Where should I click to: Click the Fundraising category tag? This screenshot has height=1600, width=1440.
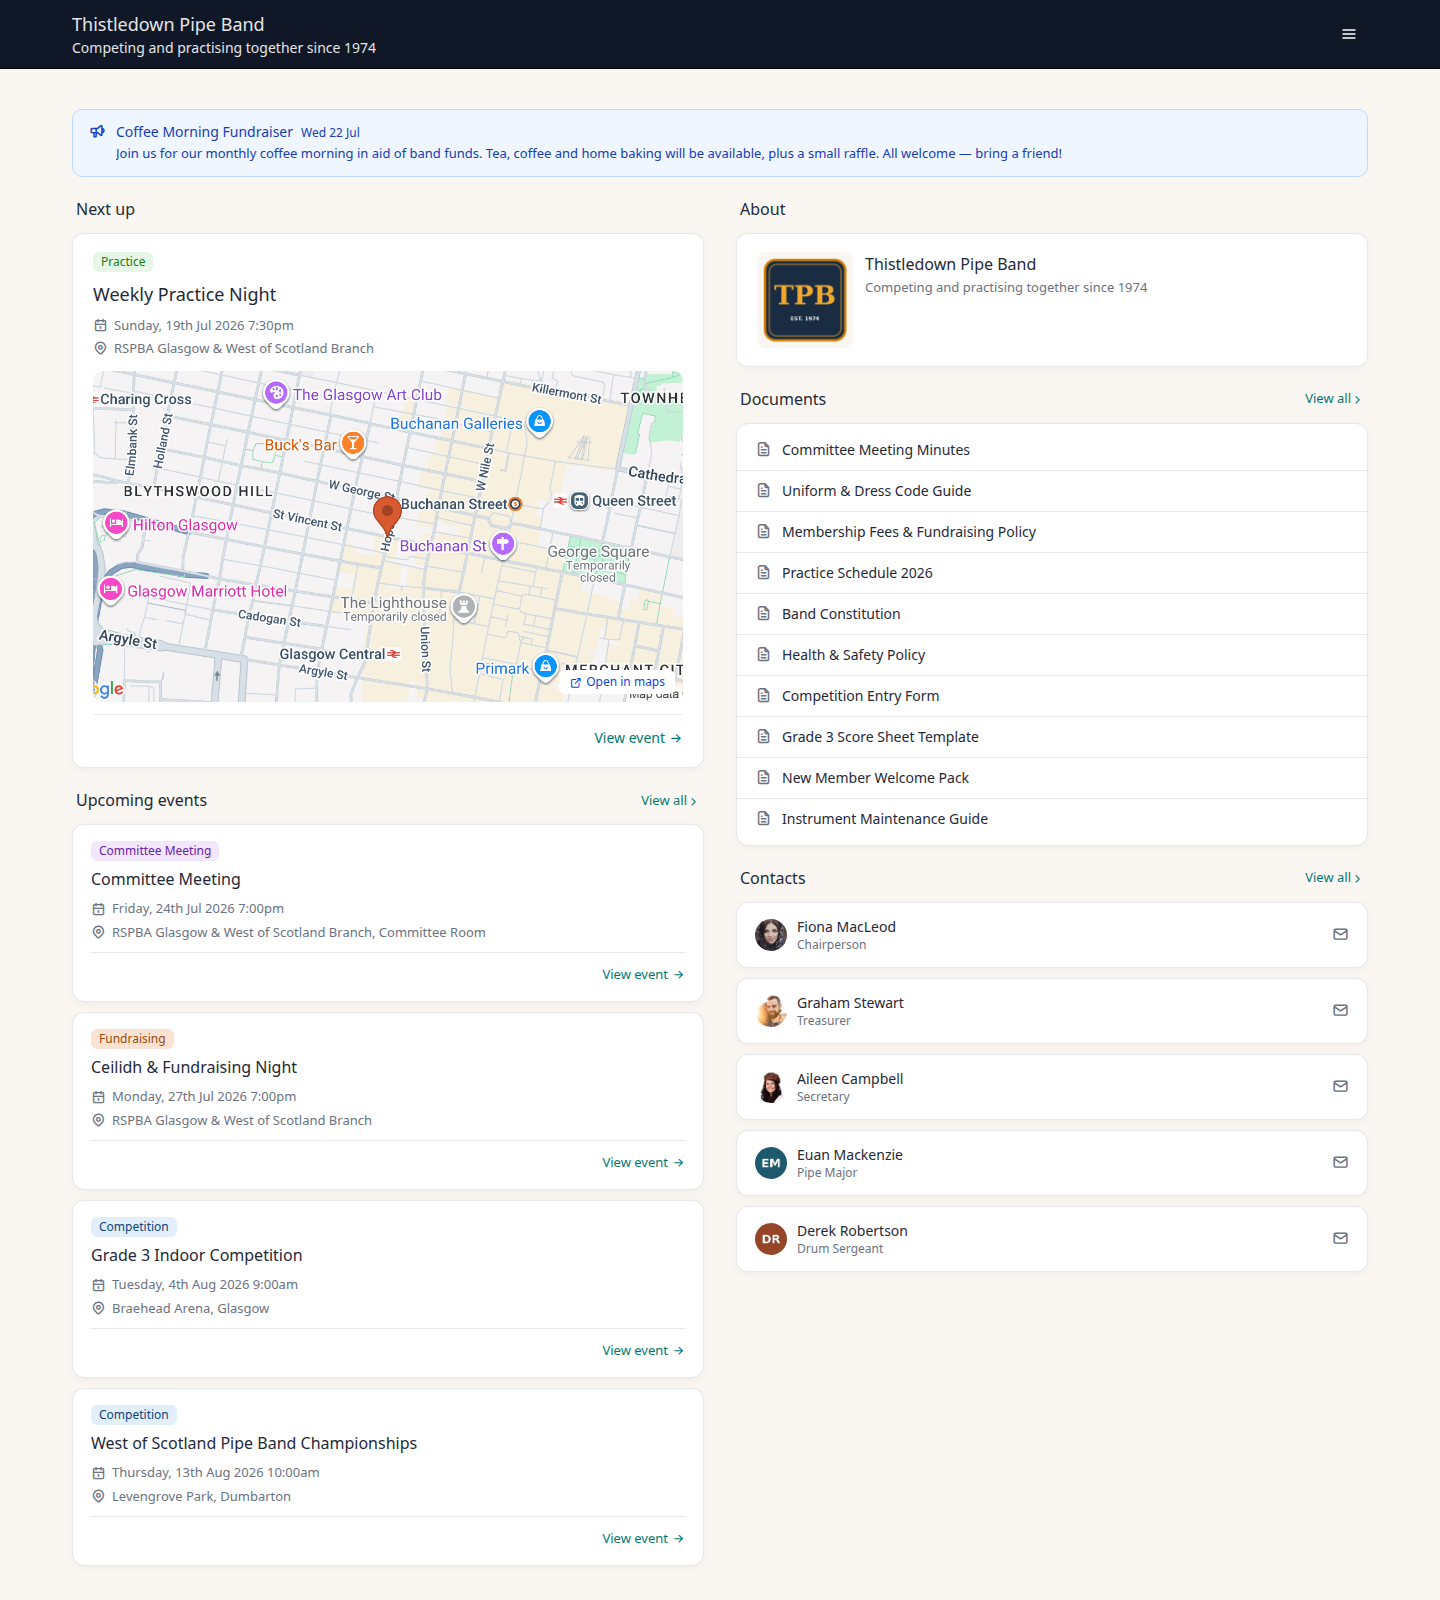point(132,1039)
